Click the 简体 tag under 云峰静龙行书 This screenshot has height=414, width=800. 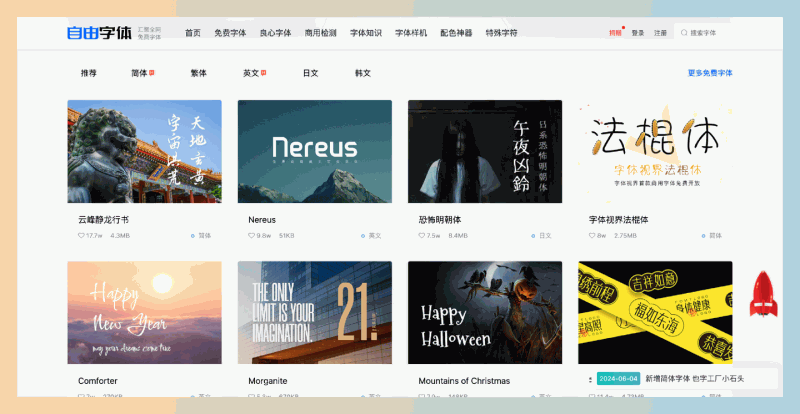coord(205,236)
